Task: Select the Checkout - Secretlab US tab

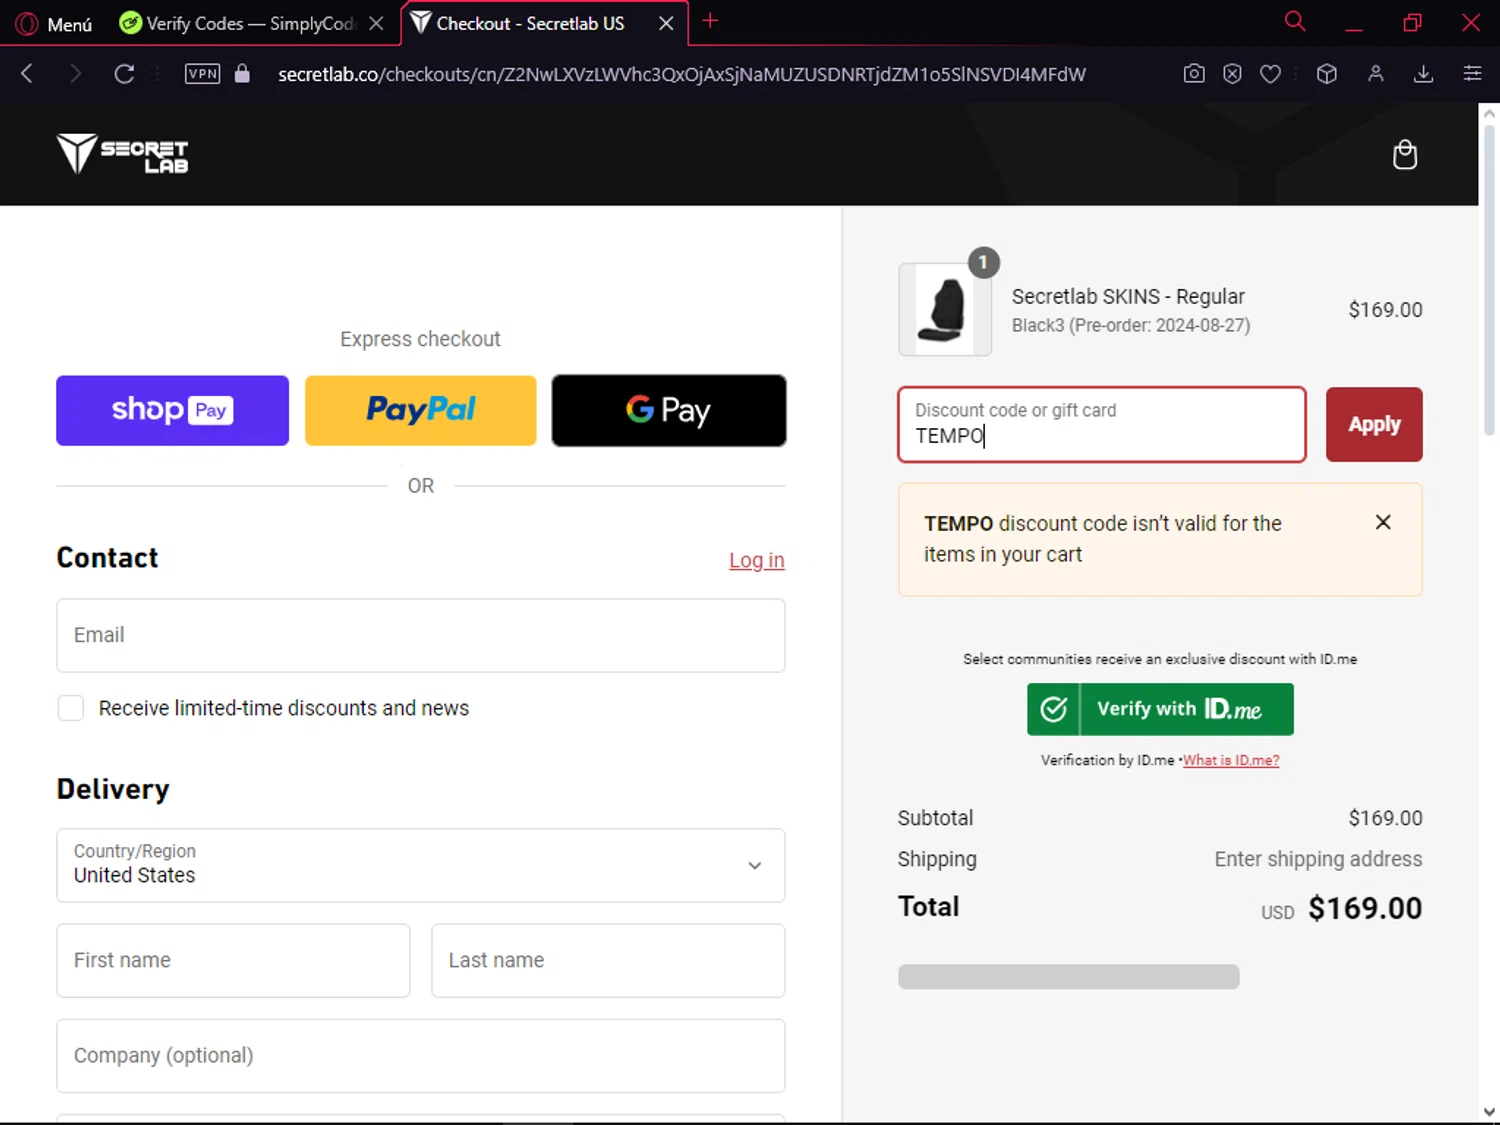Action: (530, 23)
